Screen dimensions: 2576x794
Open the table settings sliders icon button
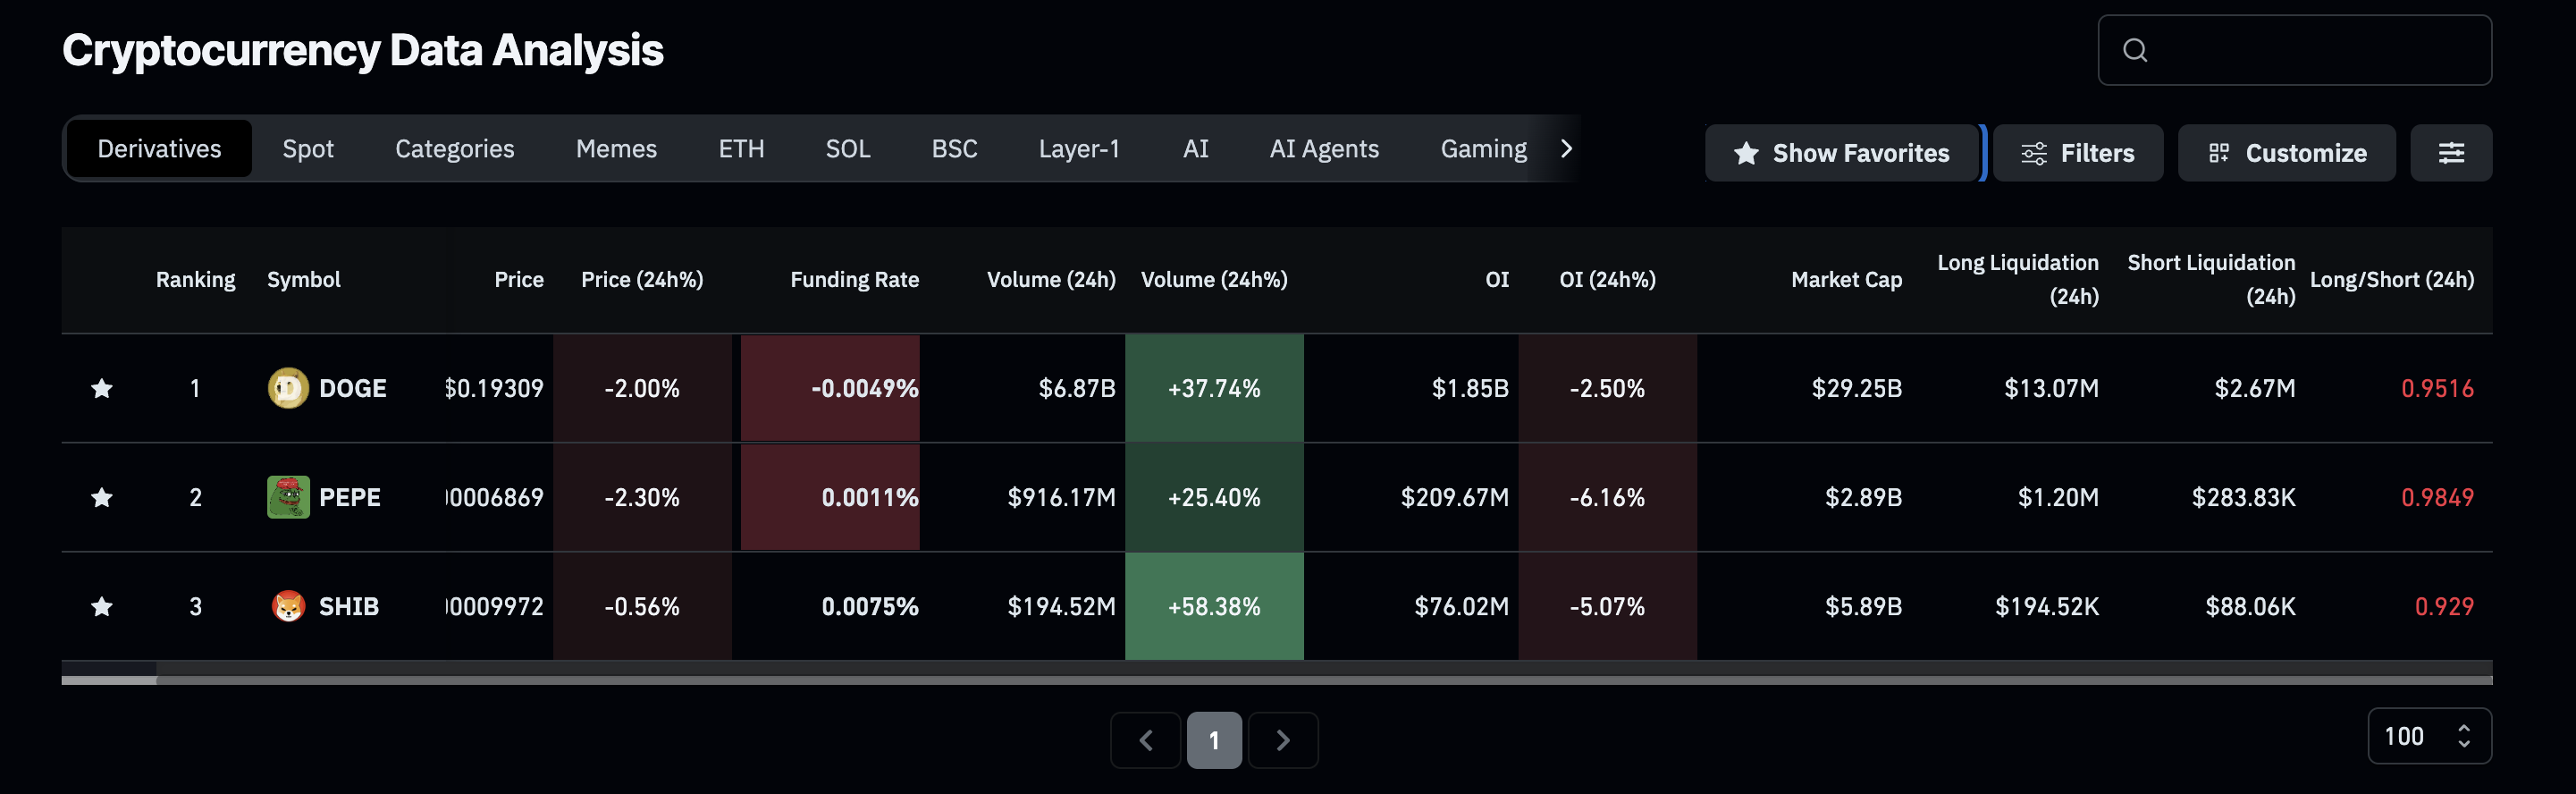[x=2450, y=153]
